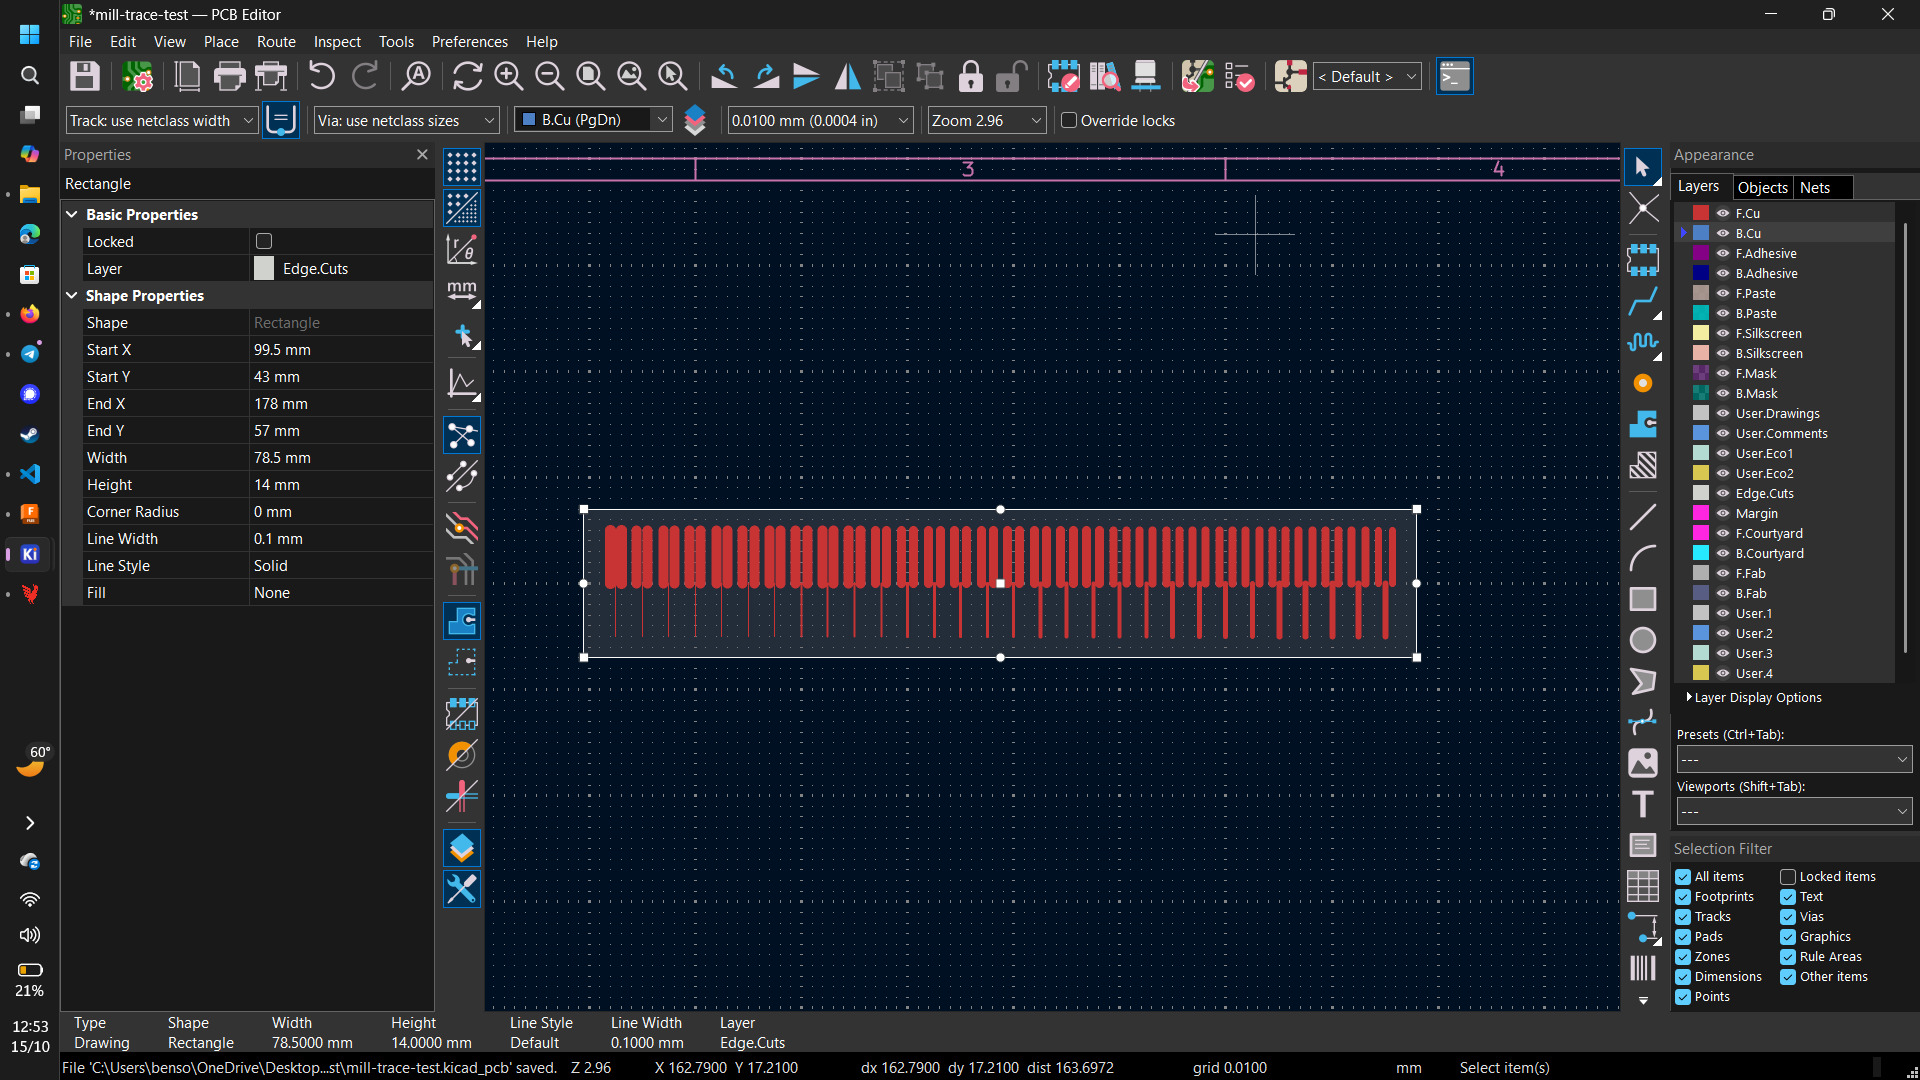Click the F.Silkscreen color swatch

1701,333
